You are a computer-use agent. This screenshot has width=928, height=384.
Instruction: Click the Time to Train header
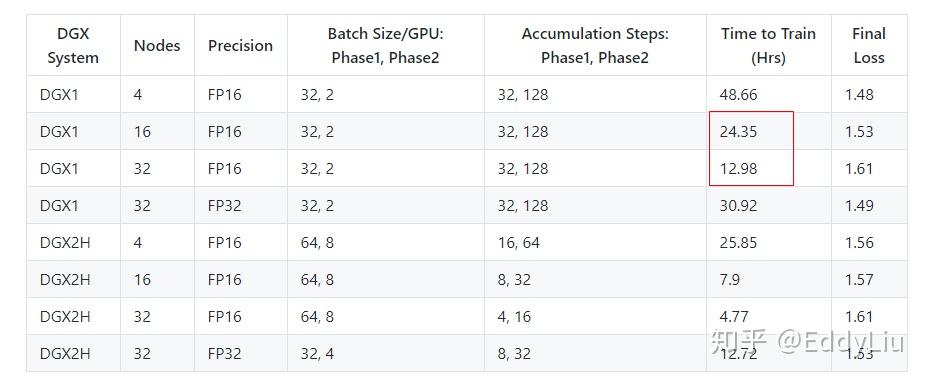pyautogui.click(x=769, y=46)
